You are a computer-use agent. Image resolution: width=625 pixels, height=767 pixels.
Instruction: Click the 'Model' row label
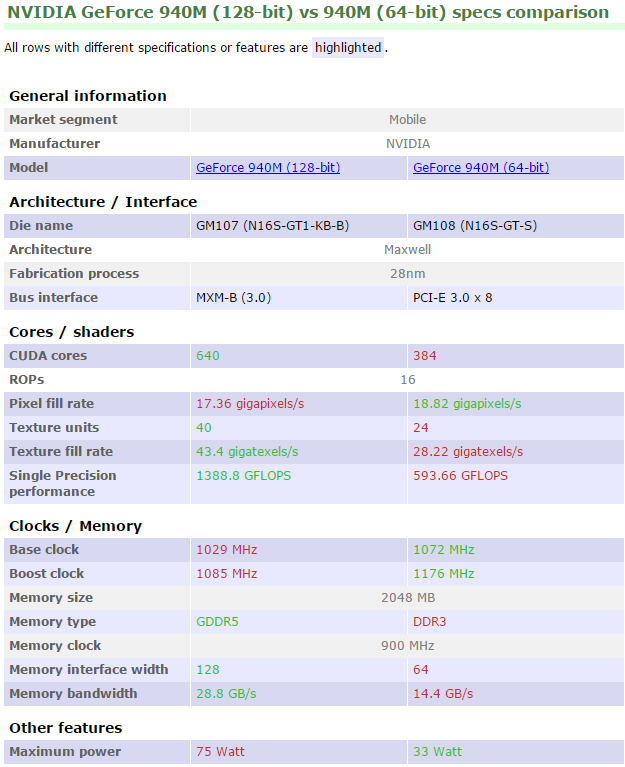[28, 168]
